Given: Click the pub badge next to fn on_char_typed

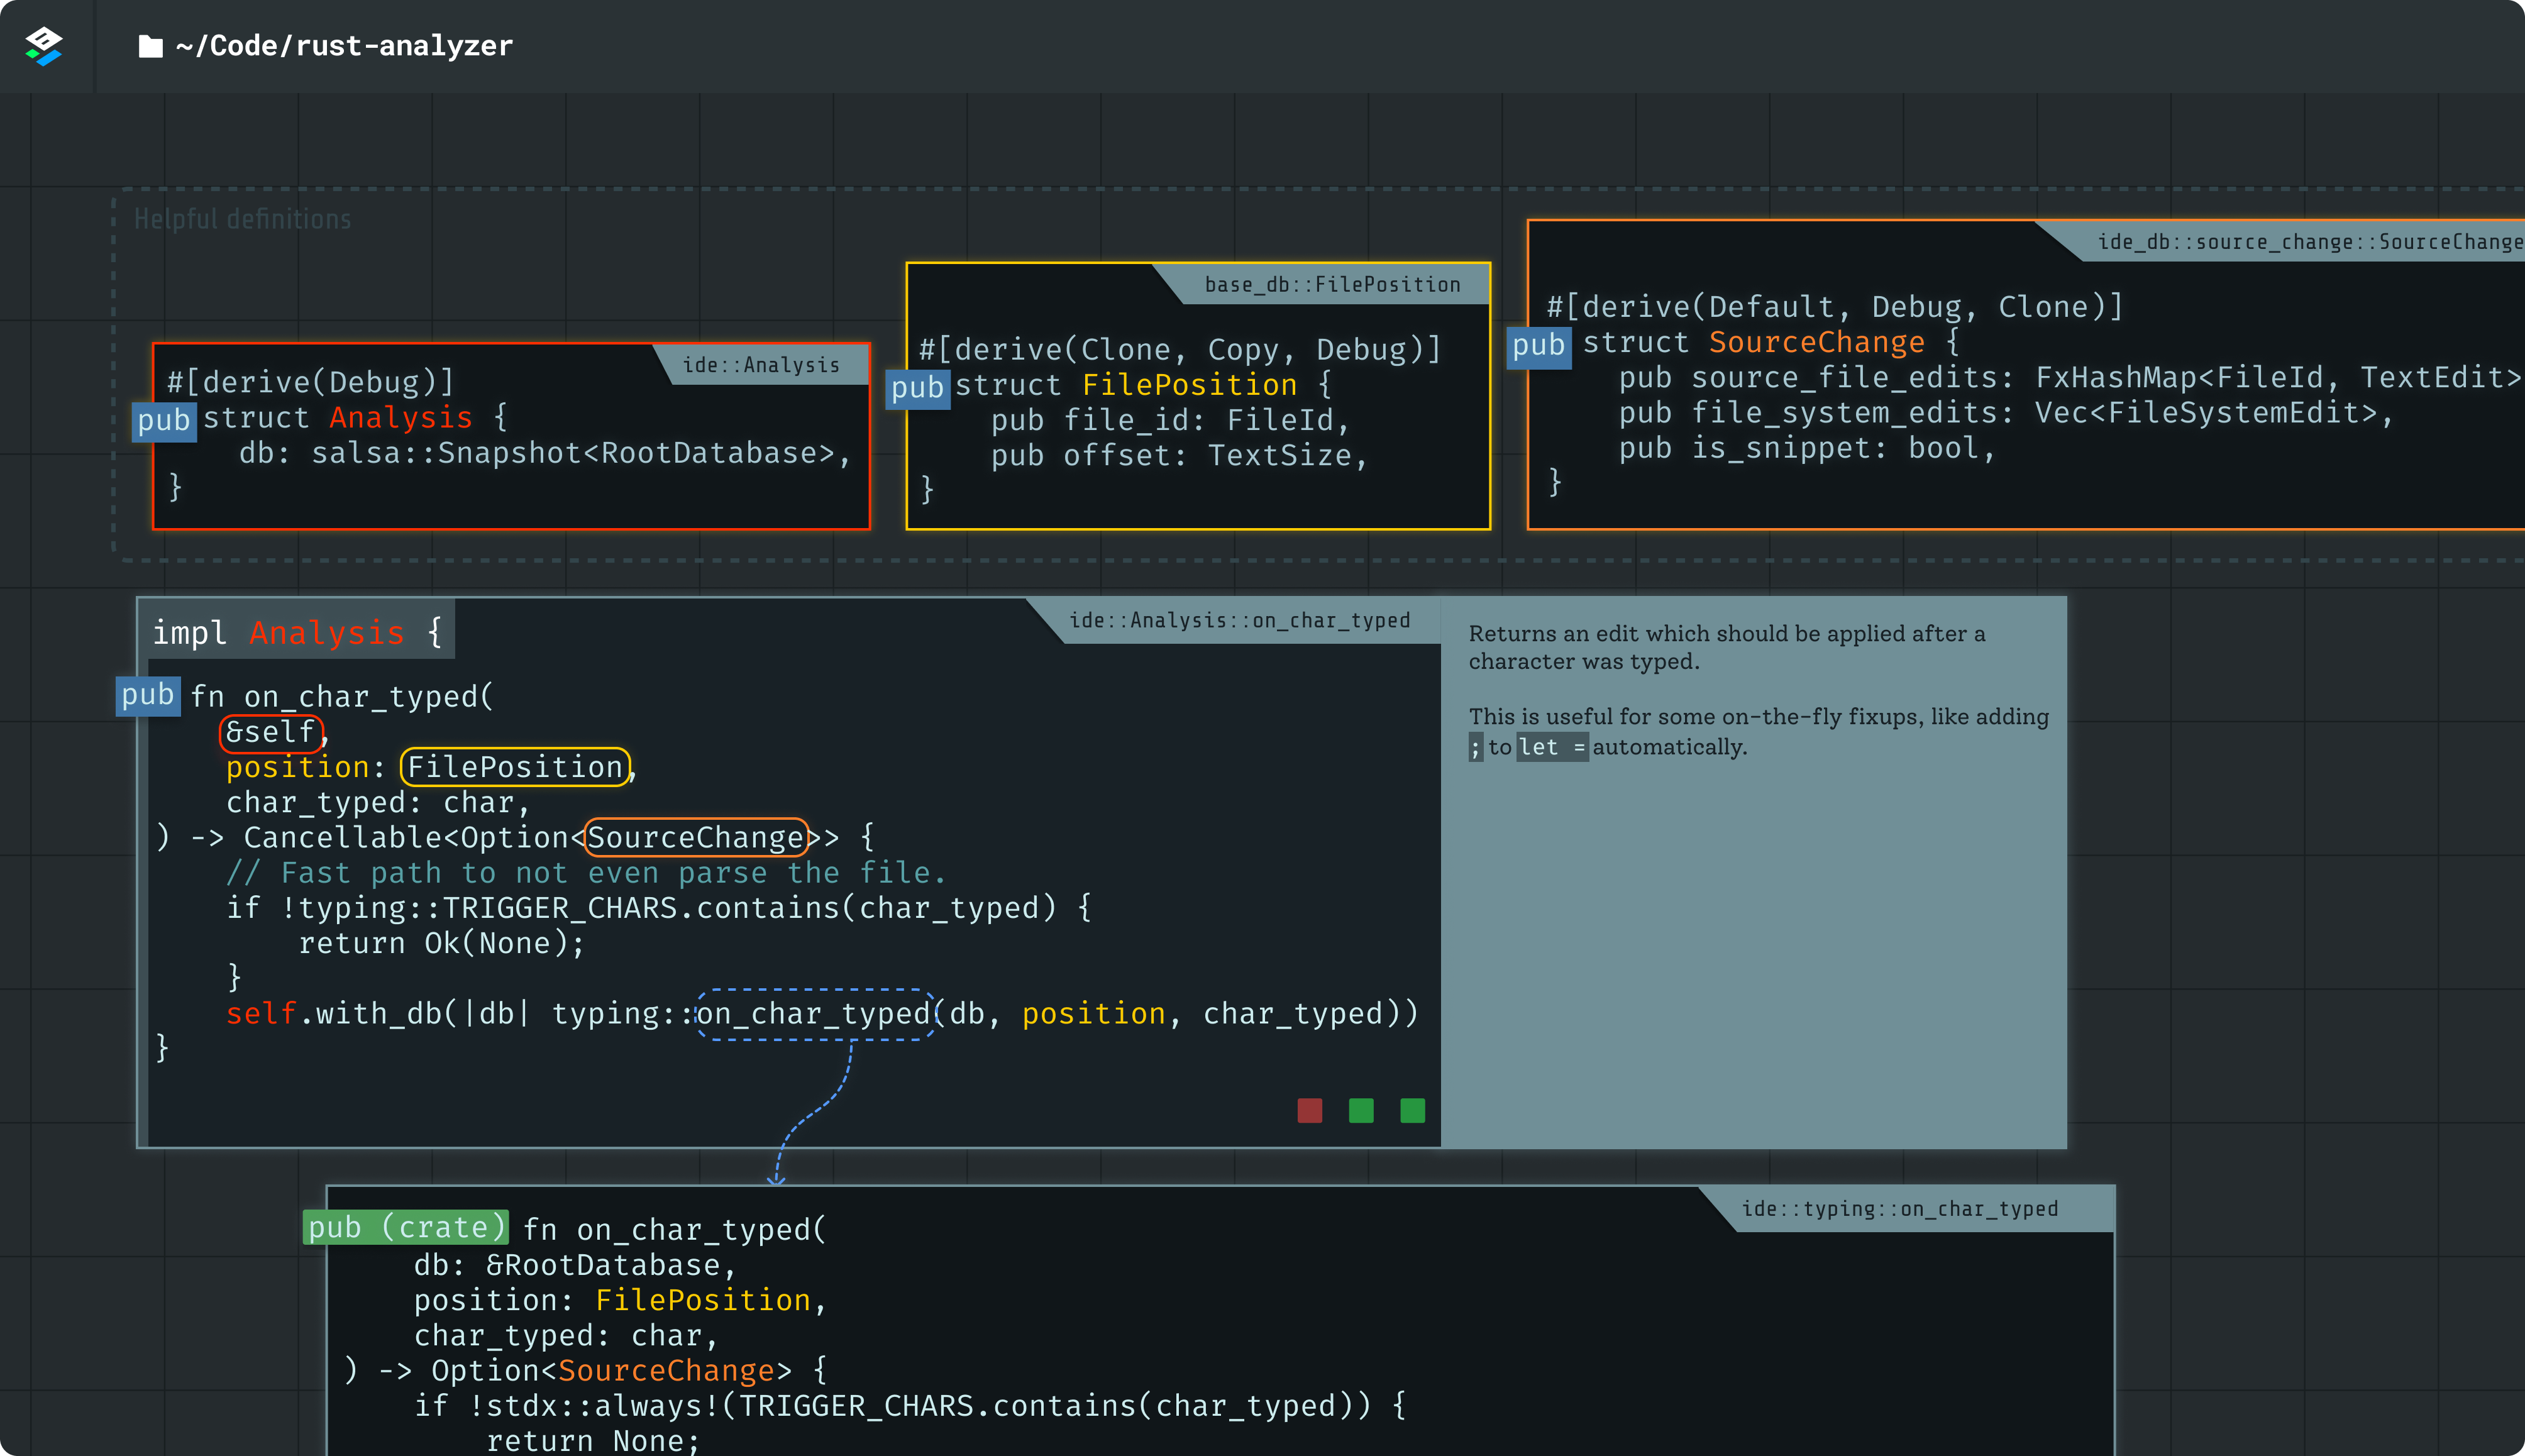Looking at the screenshot, I should pyautogui.click(x=147, y=695).
